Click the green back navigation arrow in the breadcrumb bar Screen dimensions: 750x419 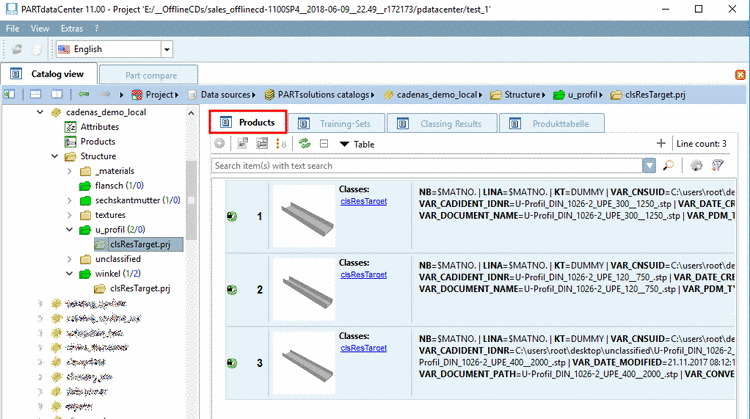84,94
